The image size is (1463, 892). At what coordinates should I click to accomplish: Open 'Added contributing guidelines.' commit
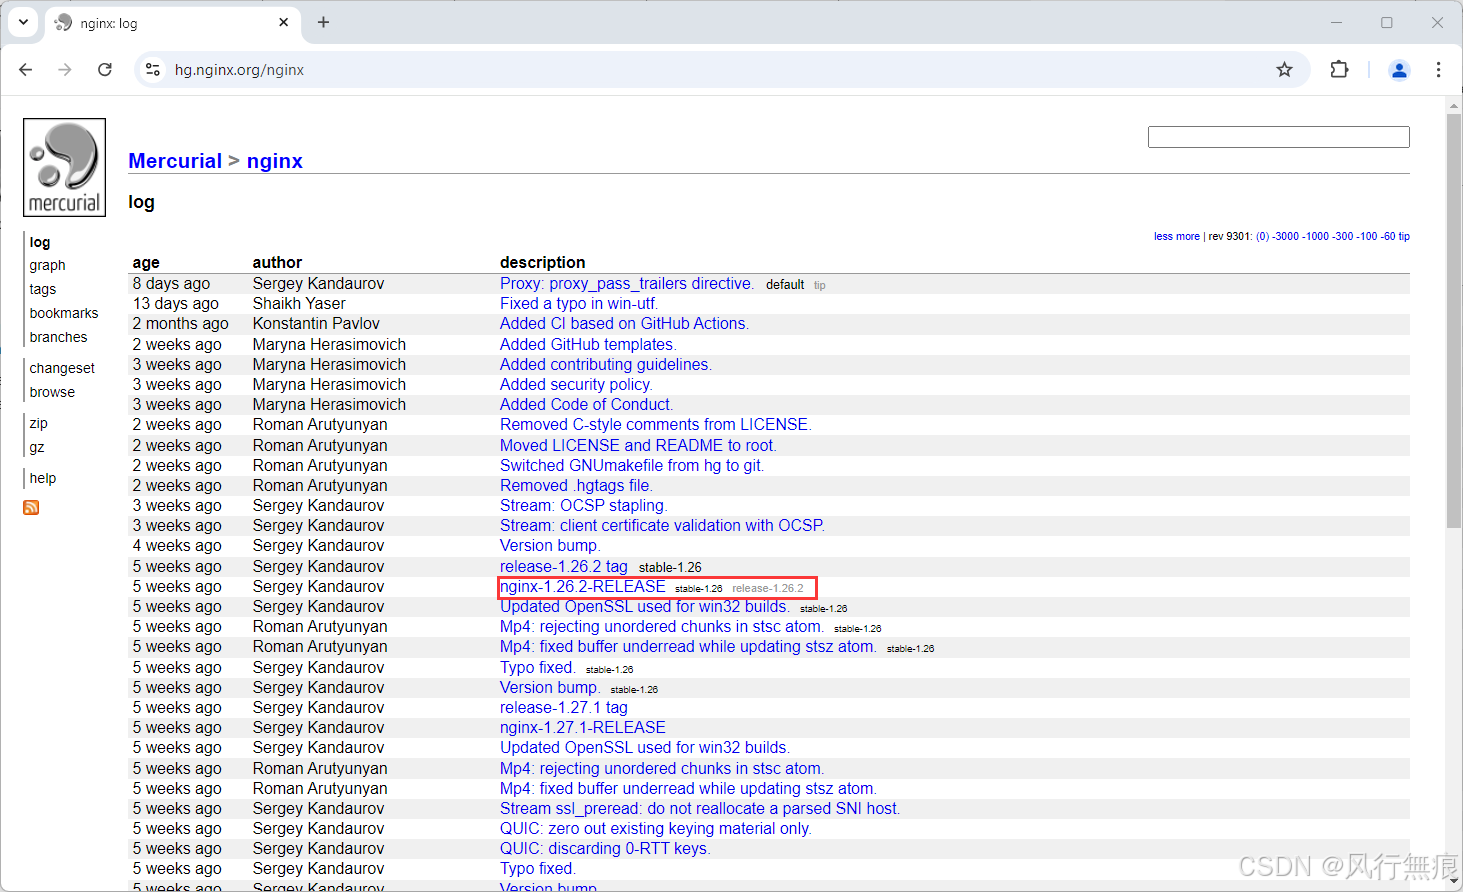(606, 365)
